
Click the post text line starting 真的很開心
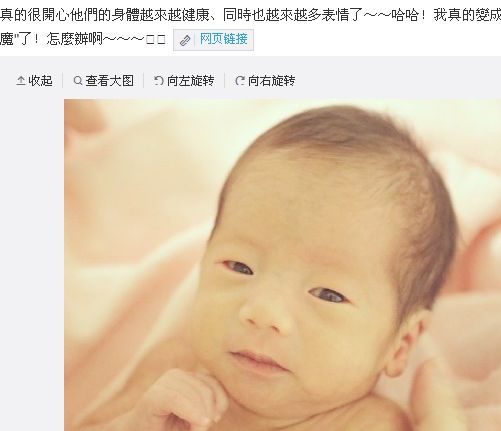click(250, 15)
